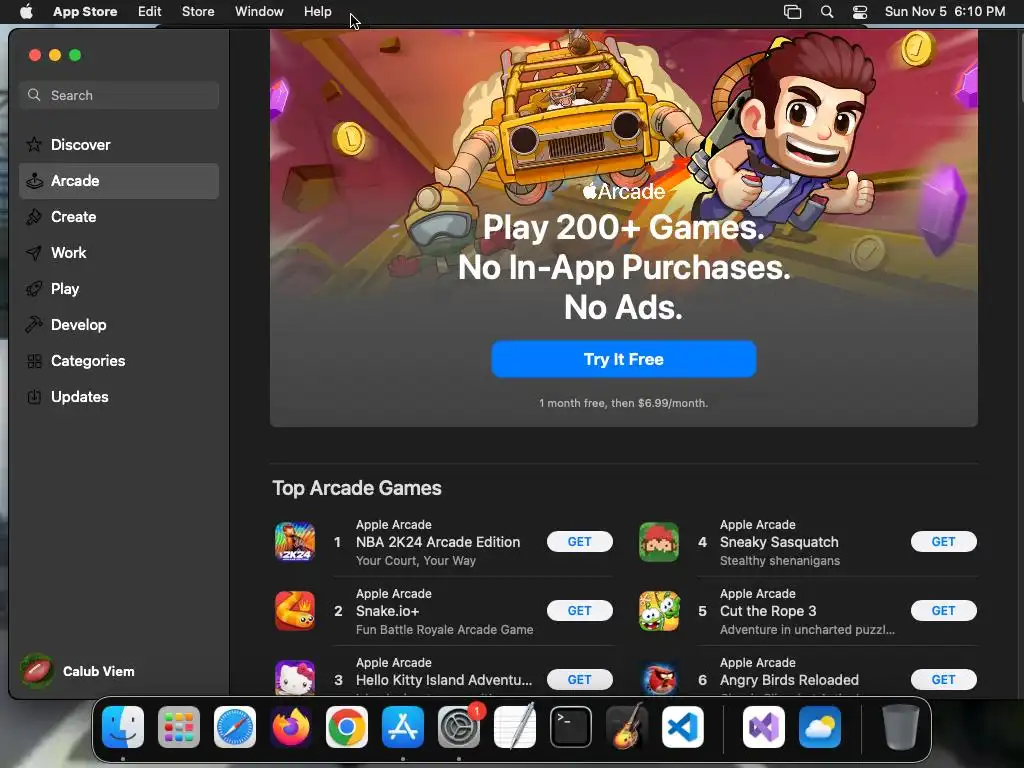Get Hello Kitty Island Adventure
The height and width of the screenshot is (768, 1024).
pos(580,680)
